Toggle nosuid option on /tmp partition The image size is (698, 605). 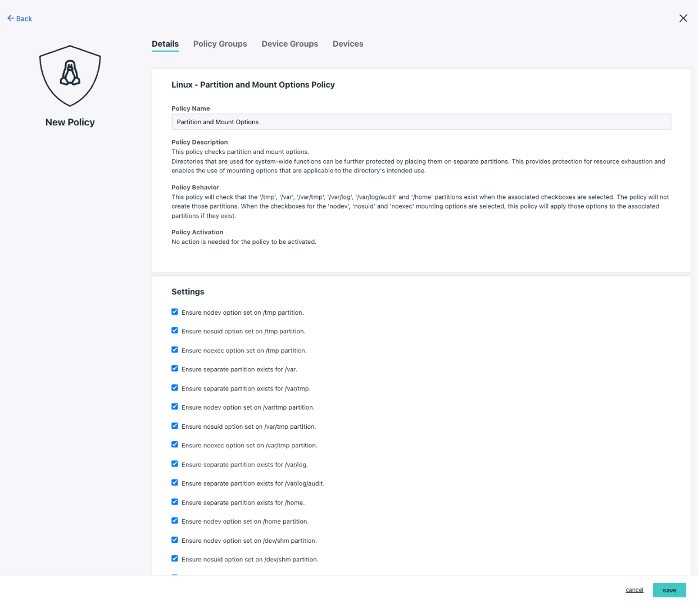(175, 331)
